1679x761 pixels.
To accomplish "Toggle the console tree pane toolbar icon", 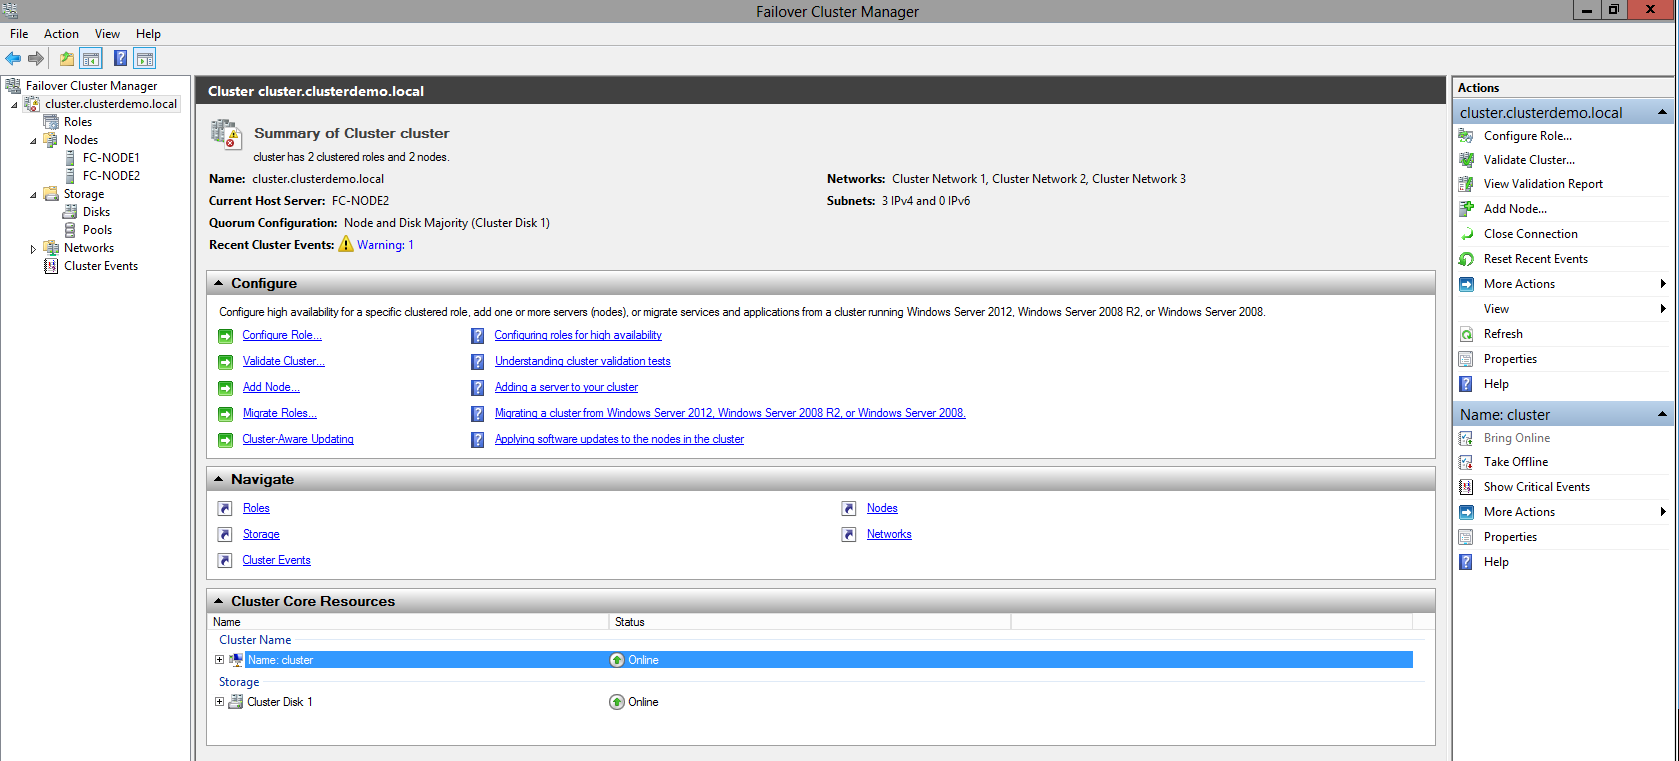I will 91,58.
